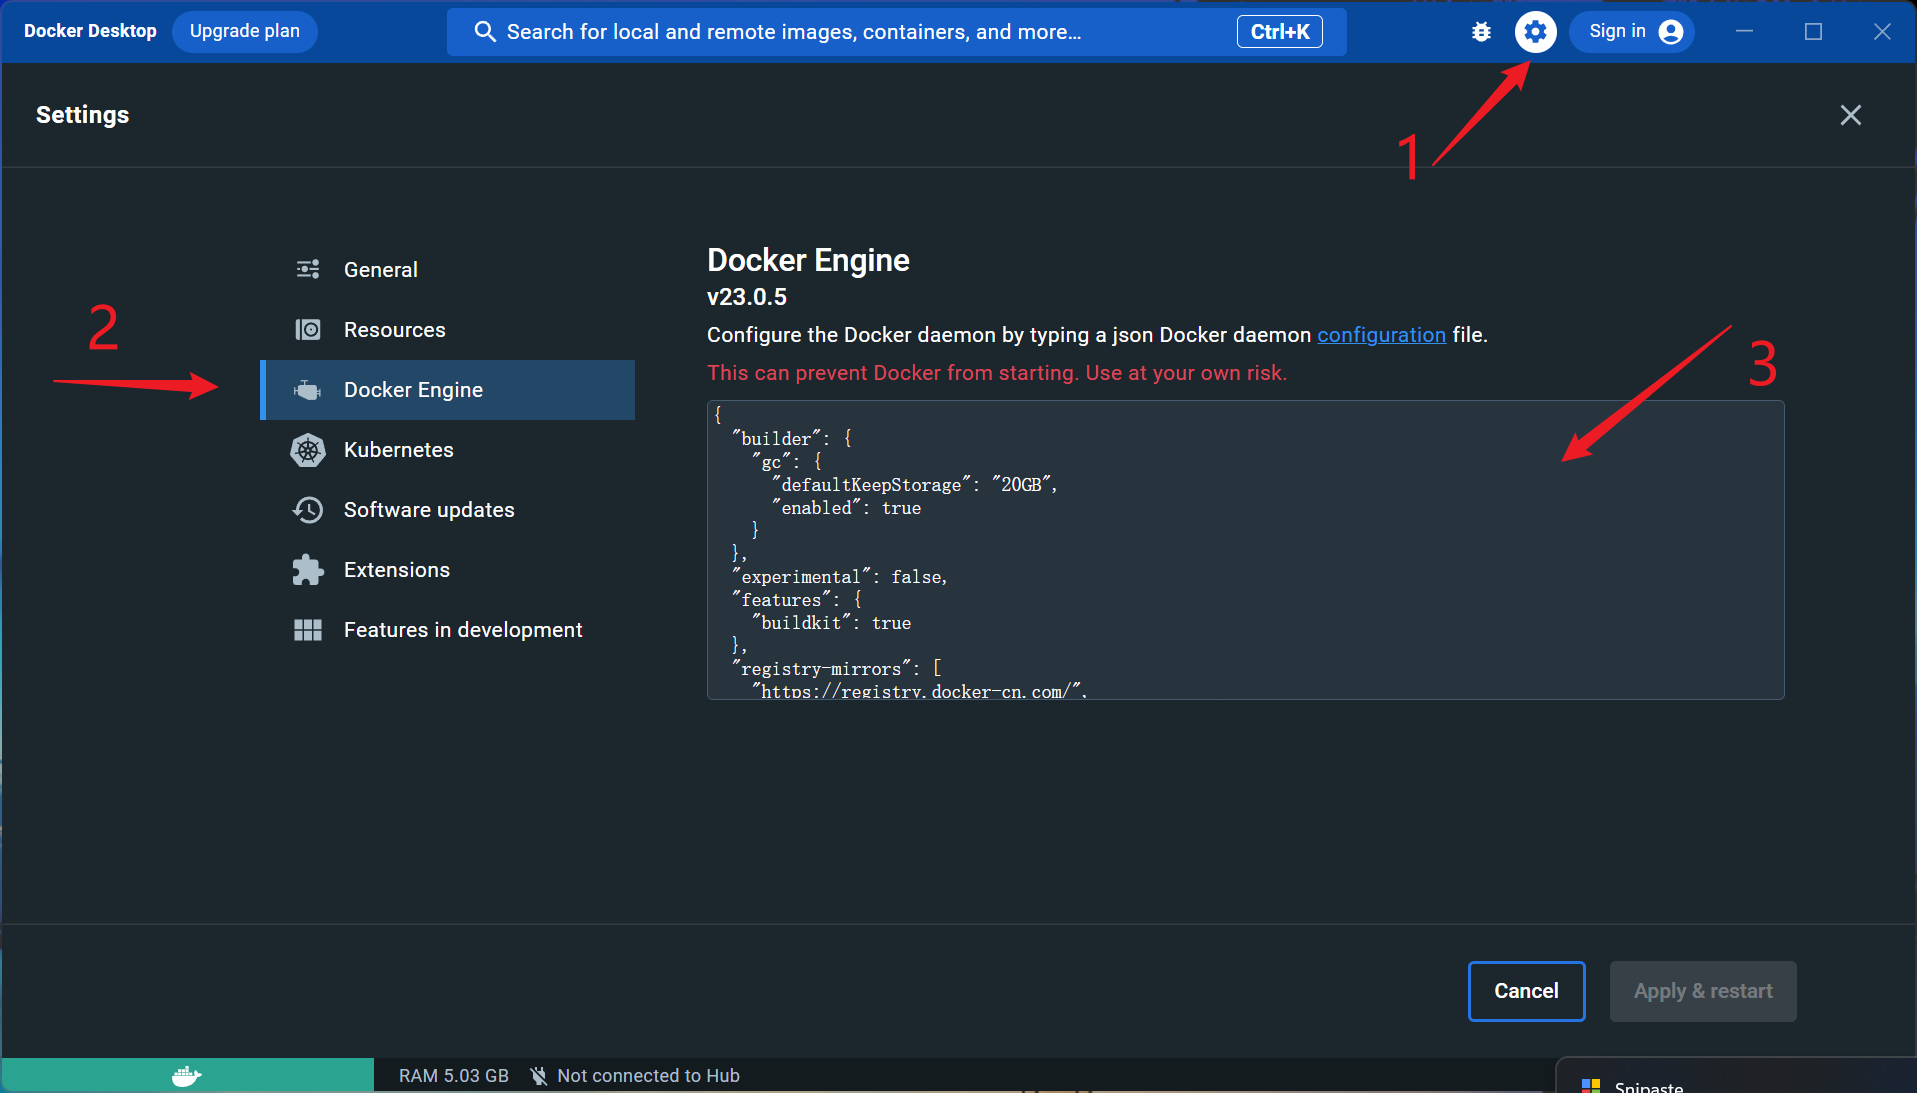1917x1093 pixels.
Task: Click the Sign in button
Action: pos(1631,32)
